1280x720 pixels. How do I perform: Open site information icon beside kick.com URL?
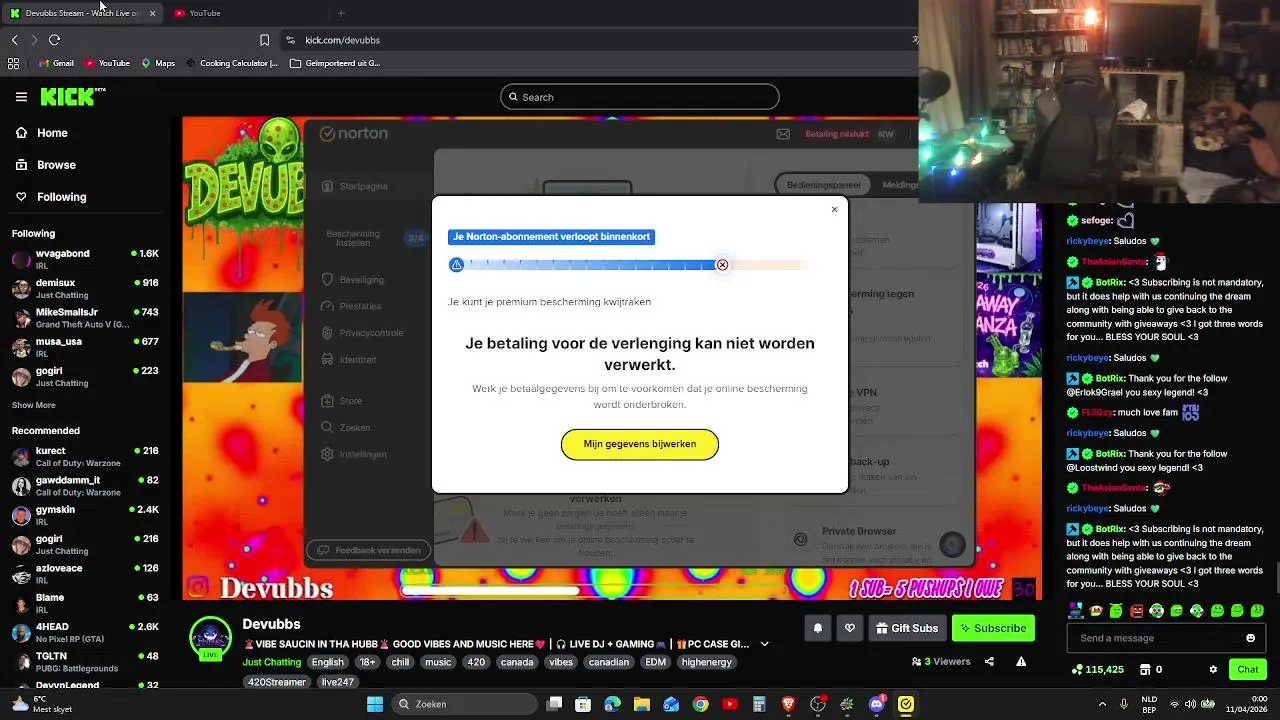click(290, 40)
